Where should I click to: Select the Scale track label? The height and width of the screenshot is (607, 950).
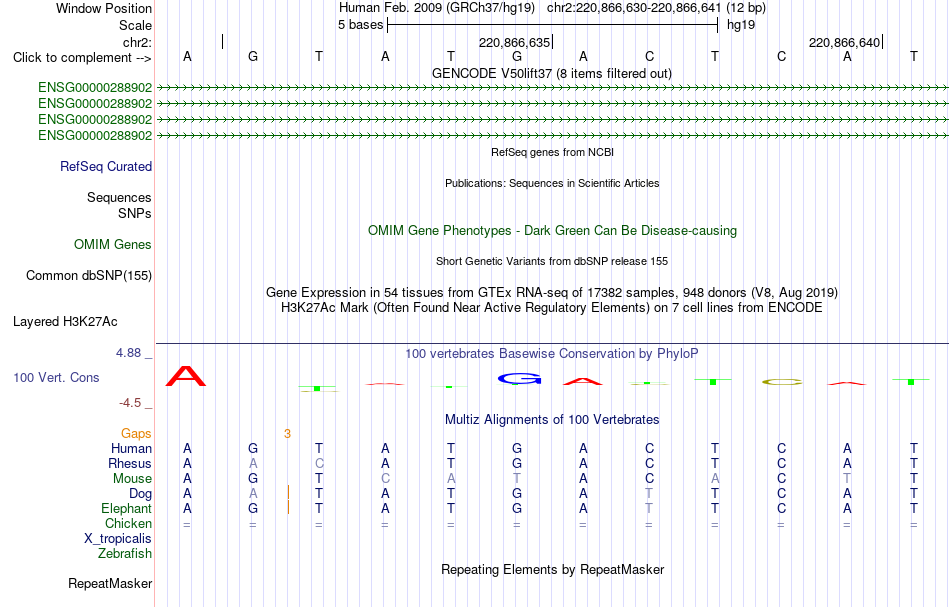tap(135, 25)
